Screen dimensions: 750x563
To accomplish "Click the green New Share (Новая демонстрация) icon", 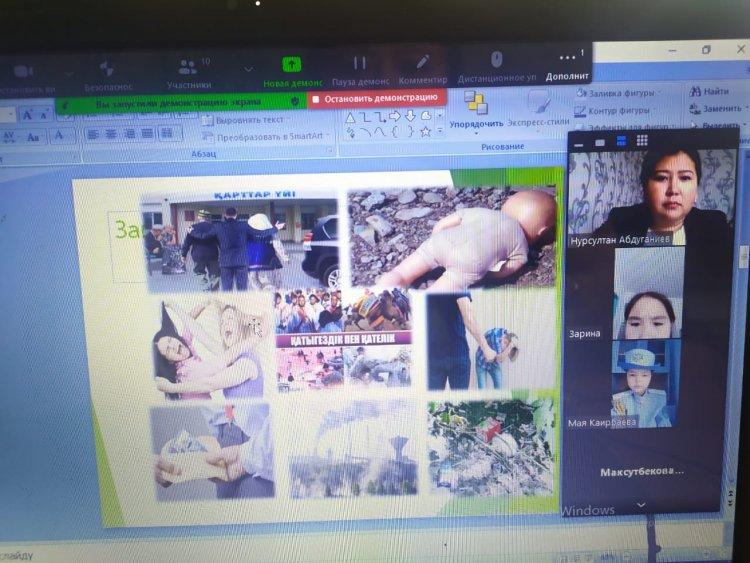I will click(x=291, y=64).
